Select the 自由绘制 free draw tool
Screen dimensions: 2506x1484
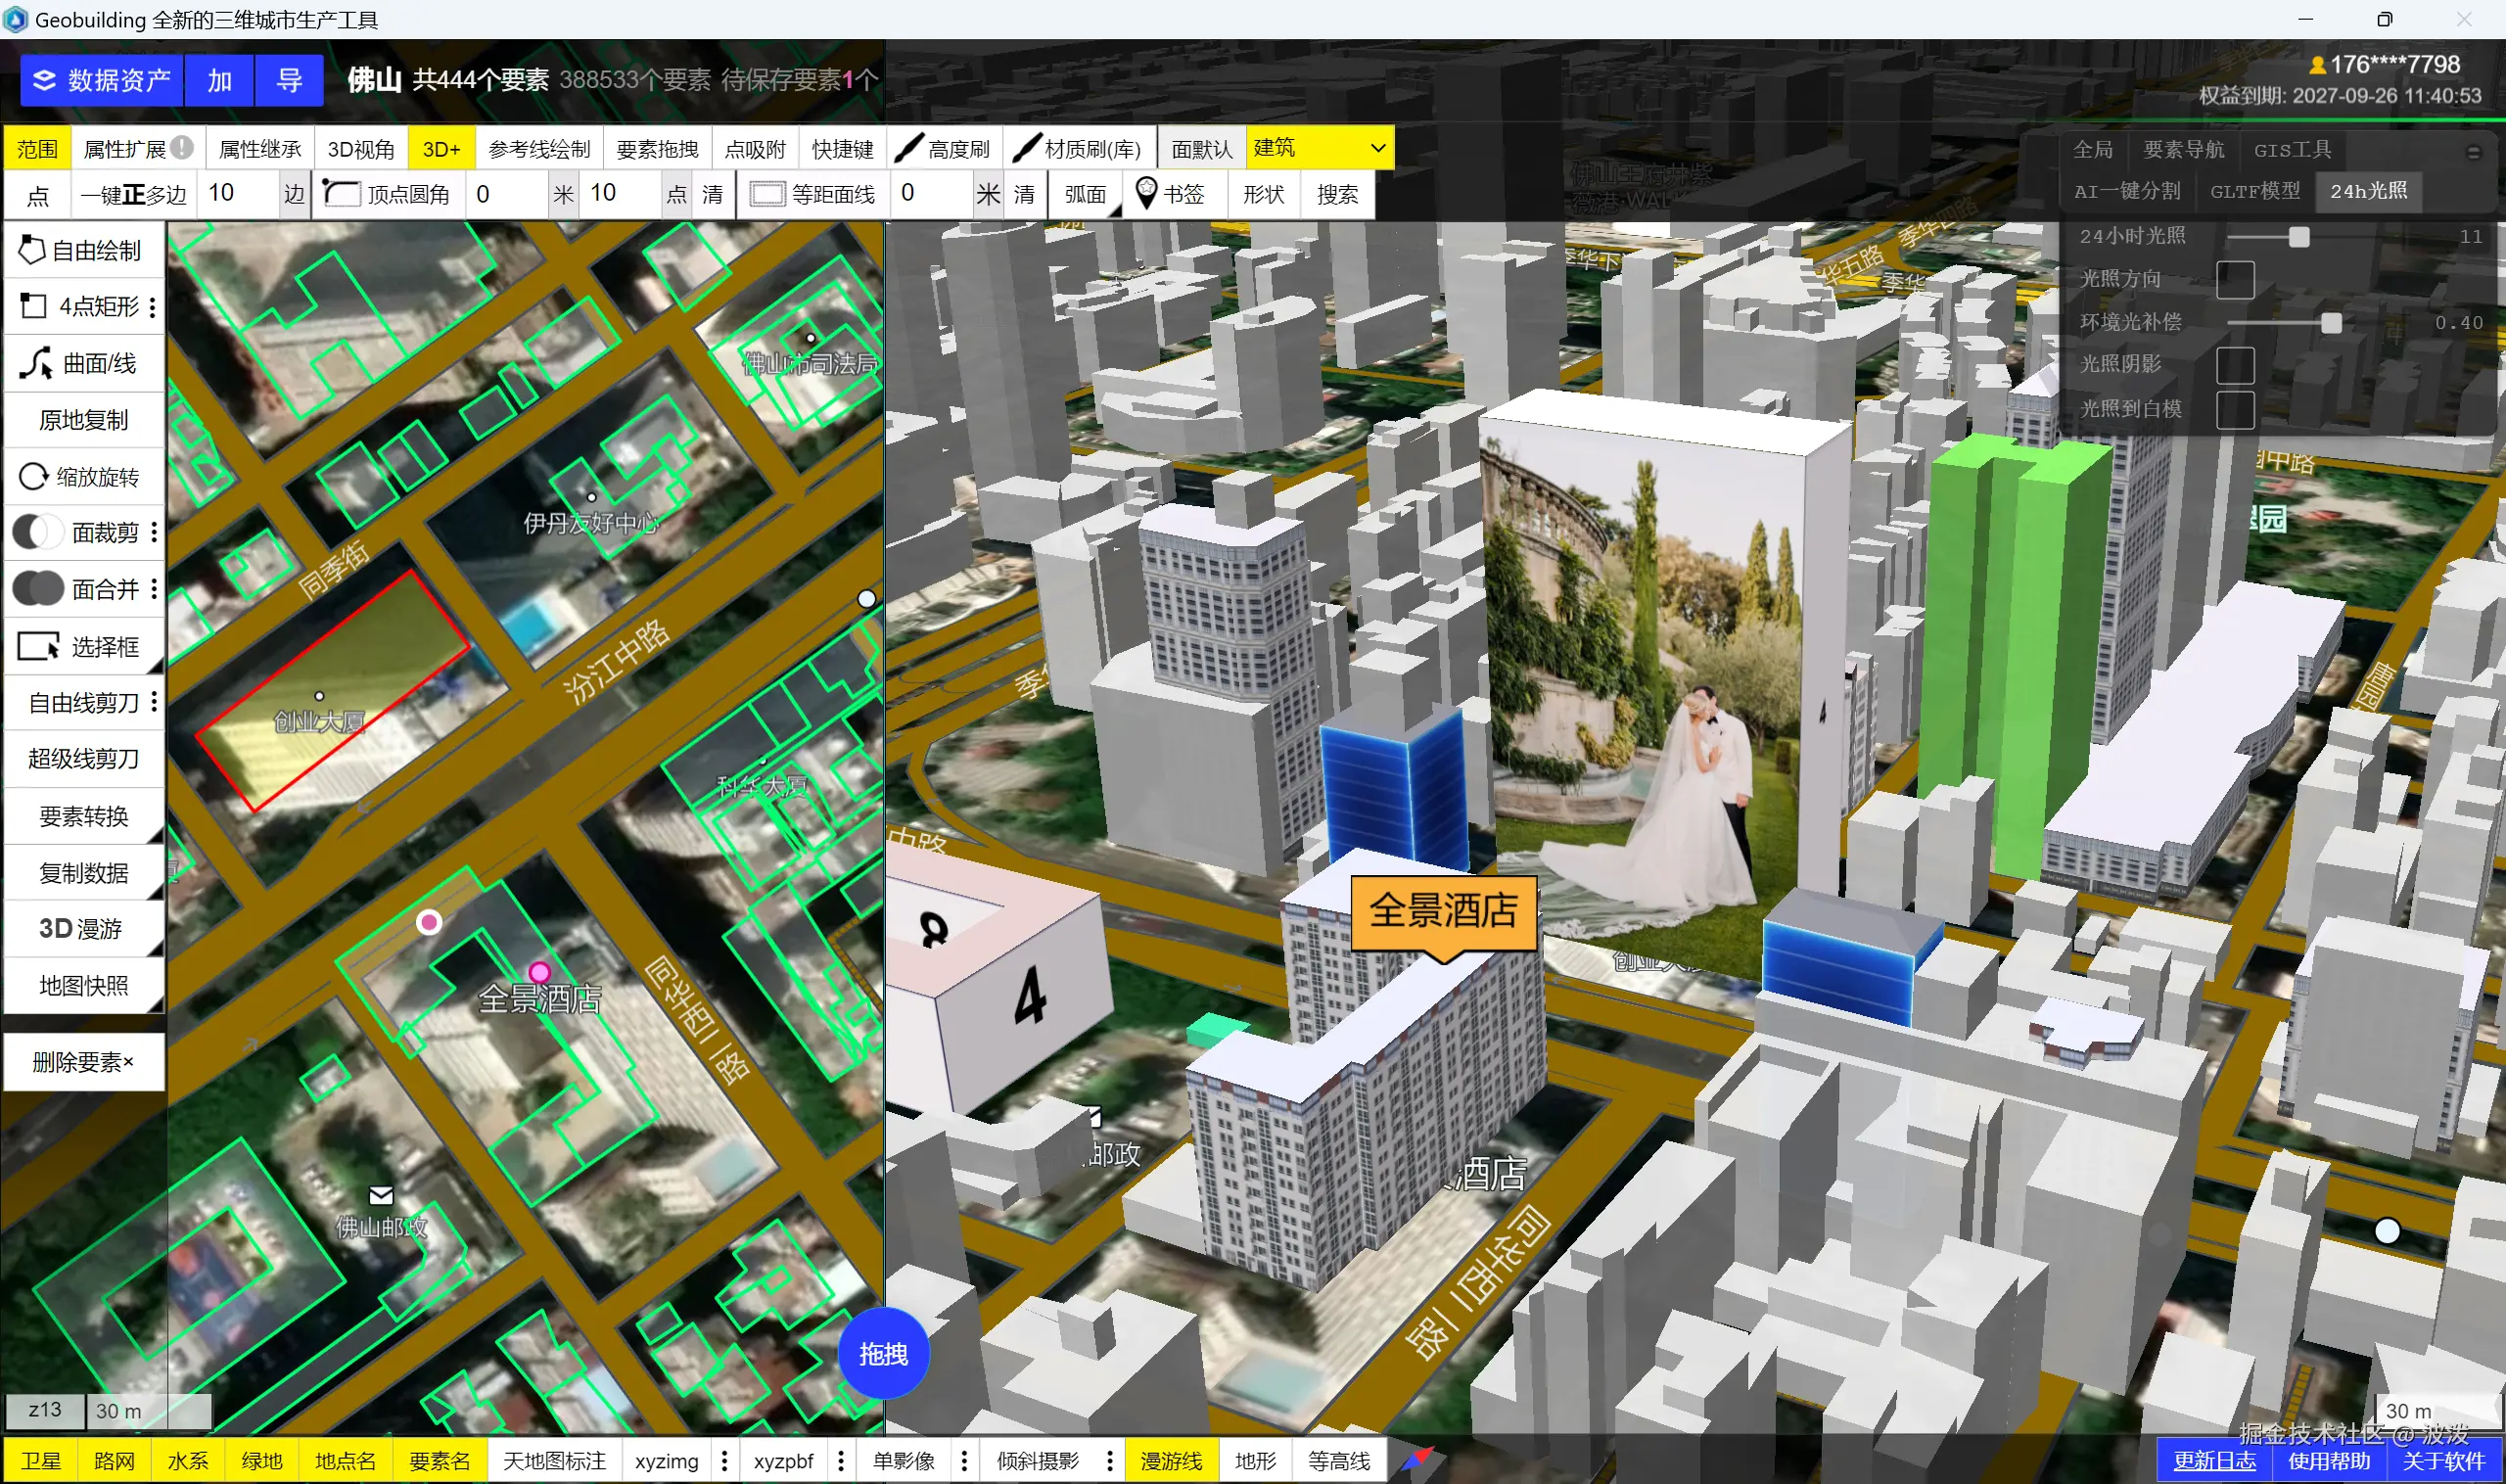[x=84, y=251]
